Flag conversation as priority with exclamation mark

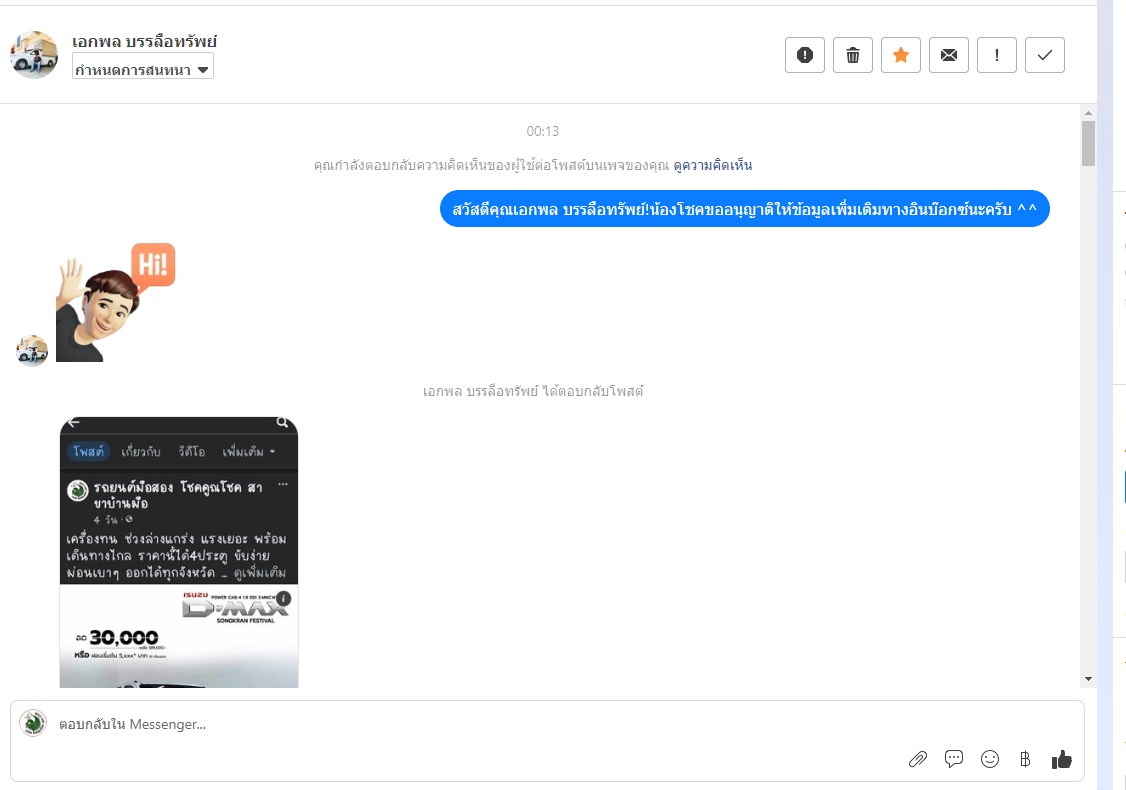(997, 55)
